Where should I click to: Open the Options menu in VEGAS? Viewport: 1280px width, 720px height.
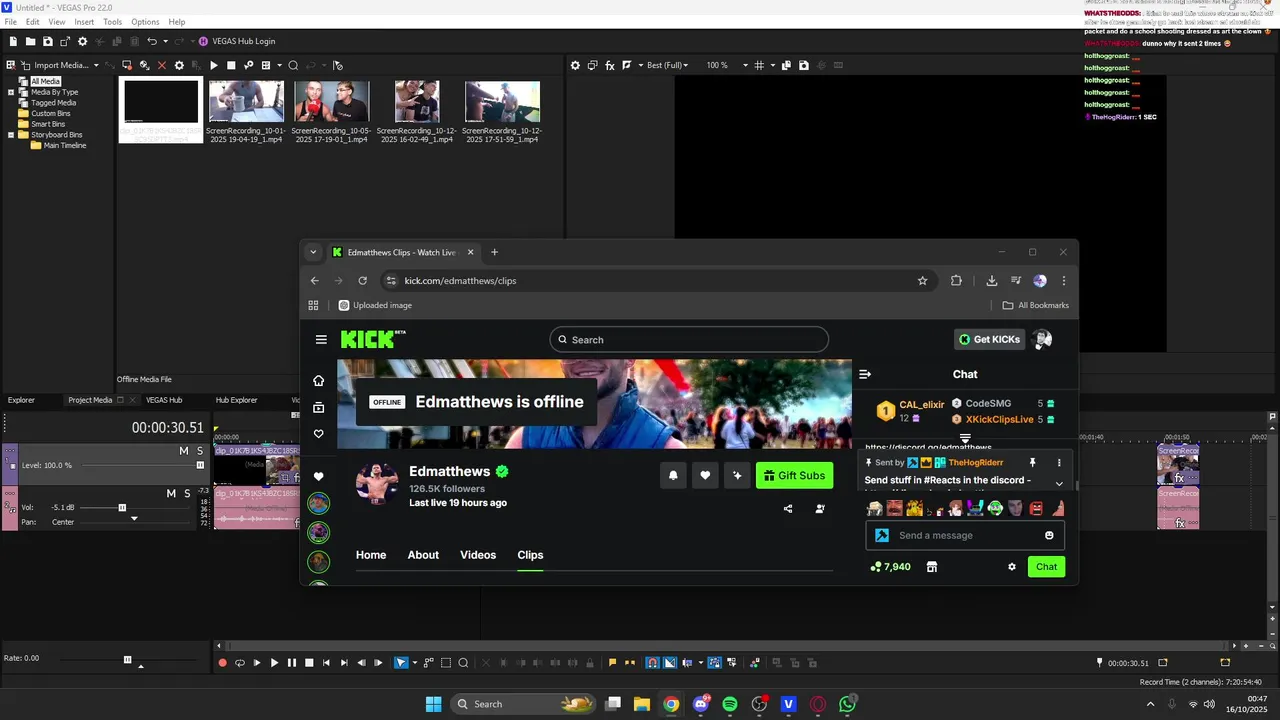(145, 22)
